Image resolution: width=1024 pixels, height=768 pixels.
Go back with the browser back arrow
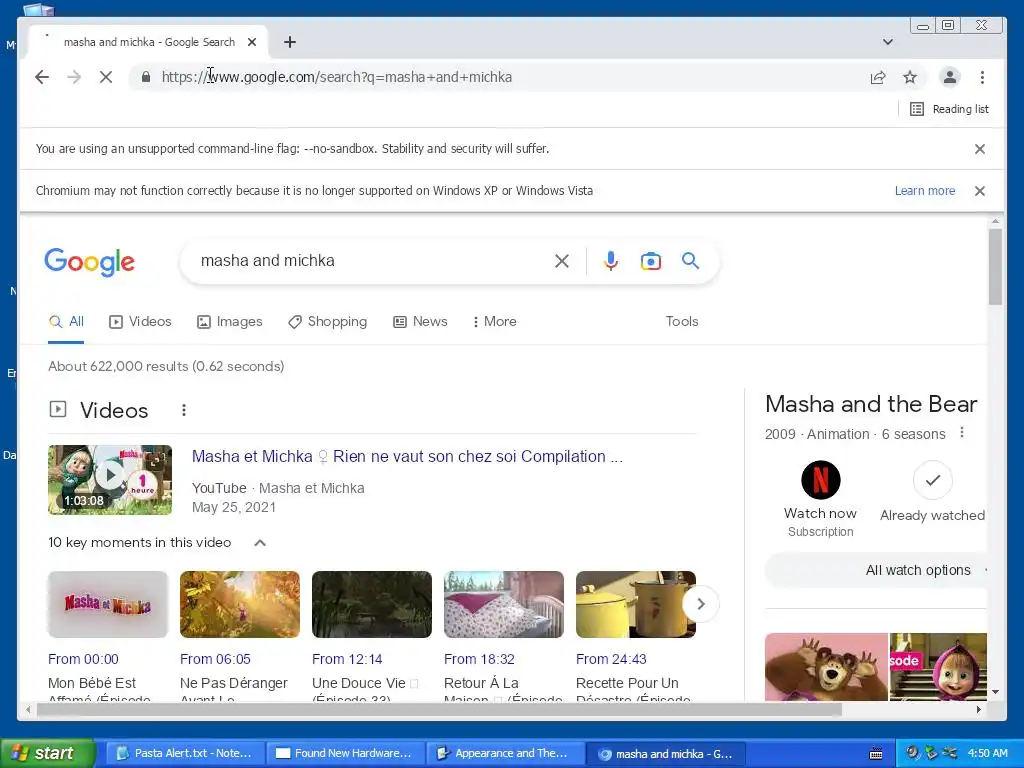[x=42, y=77]
